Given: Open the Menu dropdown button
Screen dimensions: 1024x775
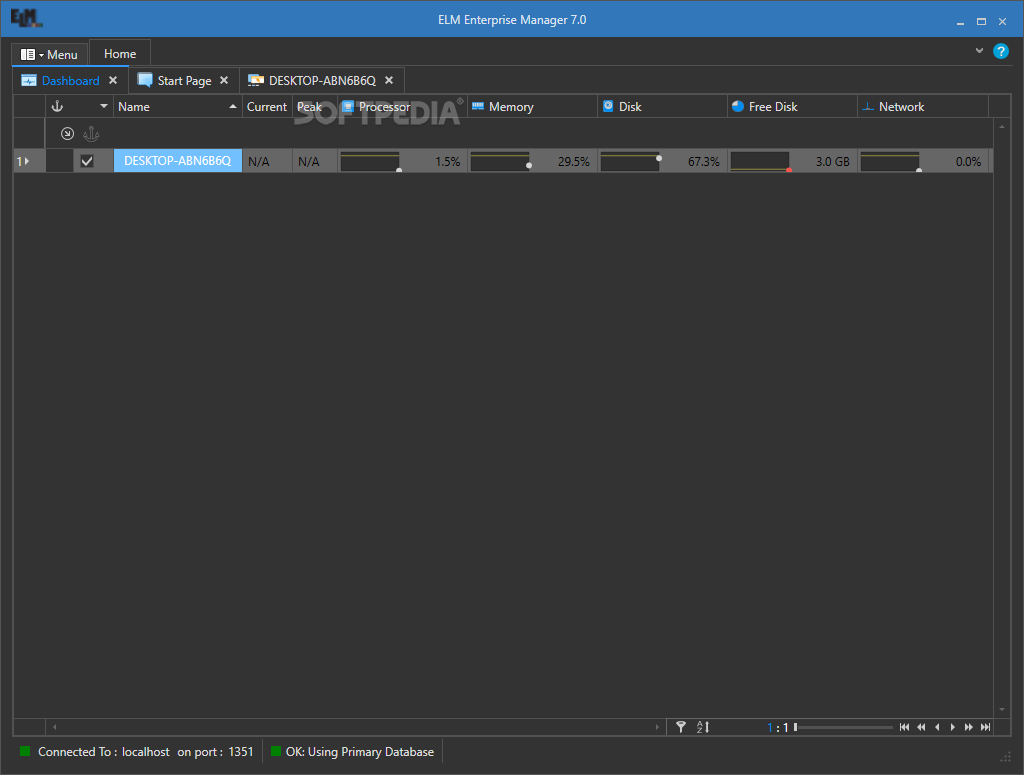Looking at the screenshot, I should (x=49, y=55).
